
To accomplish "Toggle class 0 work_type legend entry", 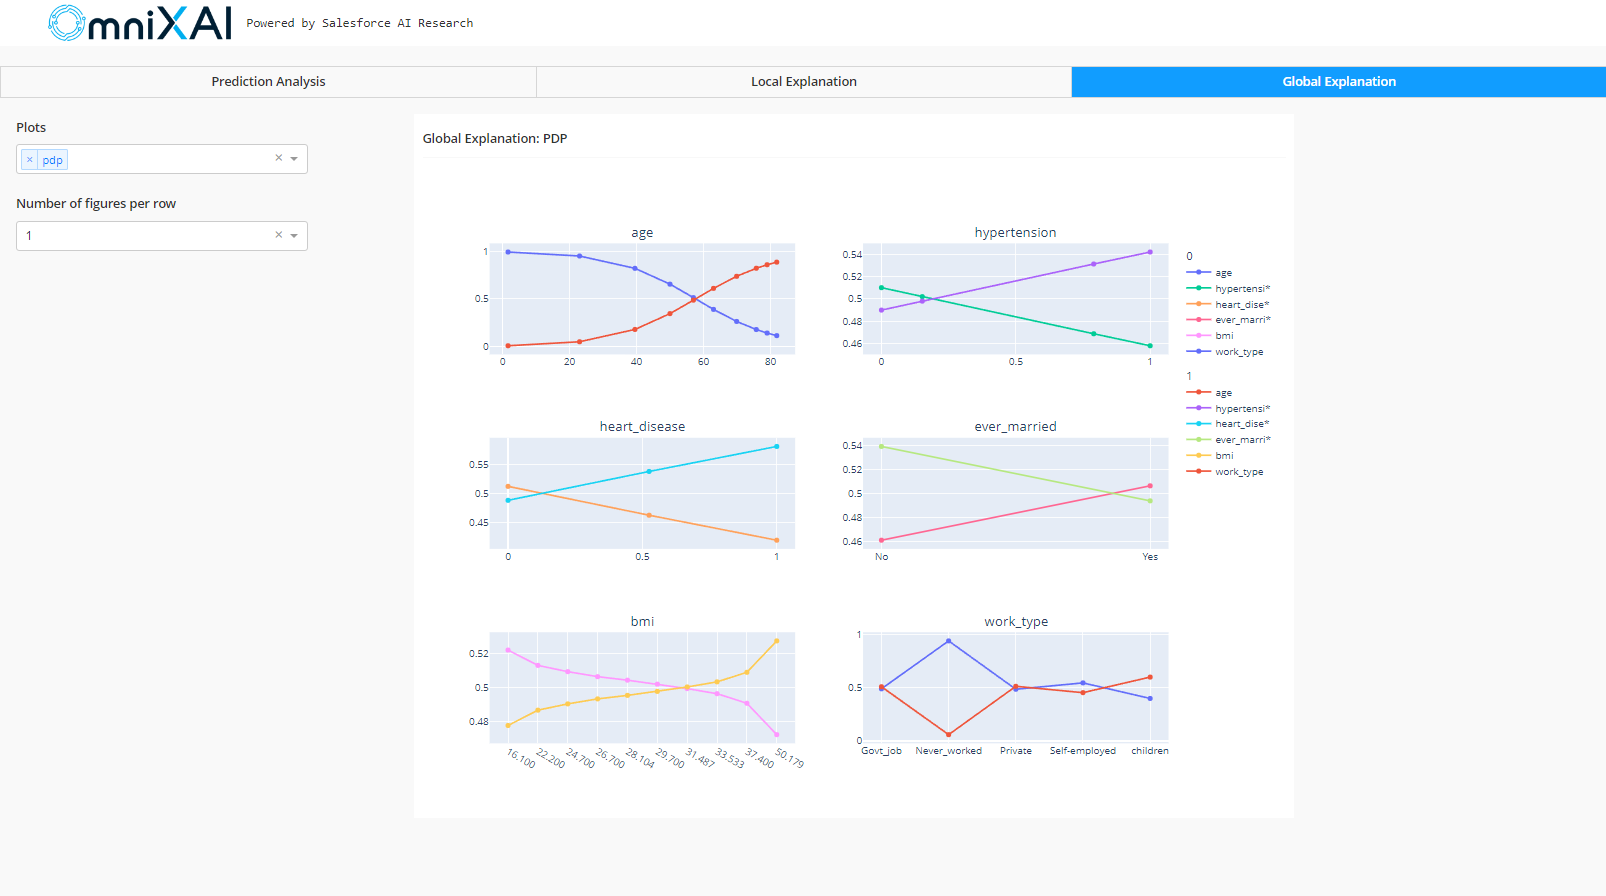I will coord(1225,352).
